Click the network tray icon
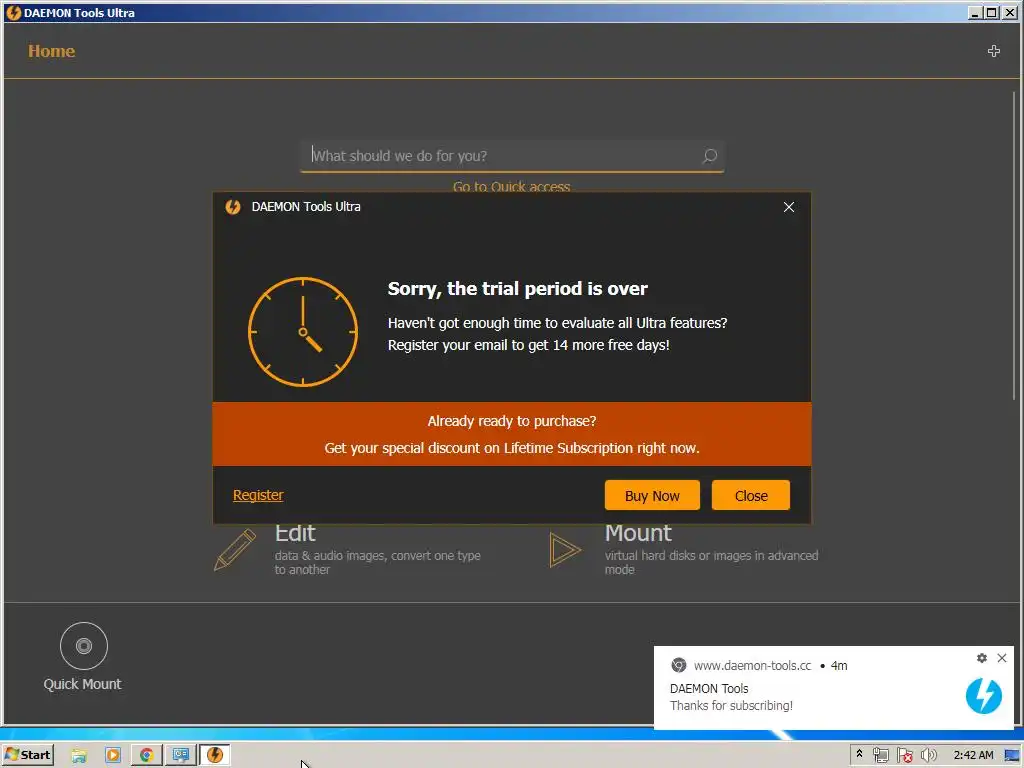1024x768 pixels. pyautogui.click(x=880, y=756)
